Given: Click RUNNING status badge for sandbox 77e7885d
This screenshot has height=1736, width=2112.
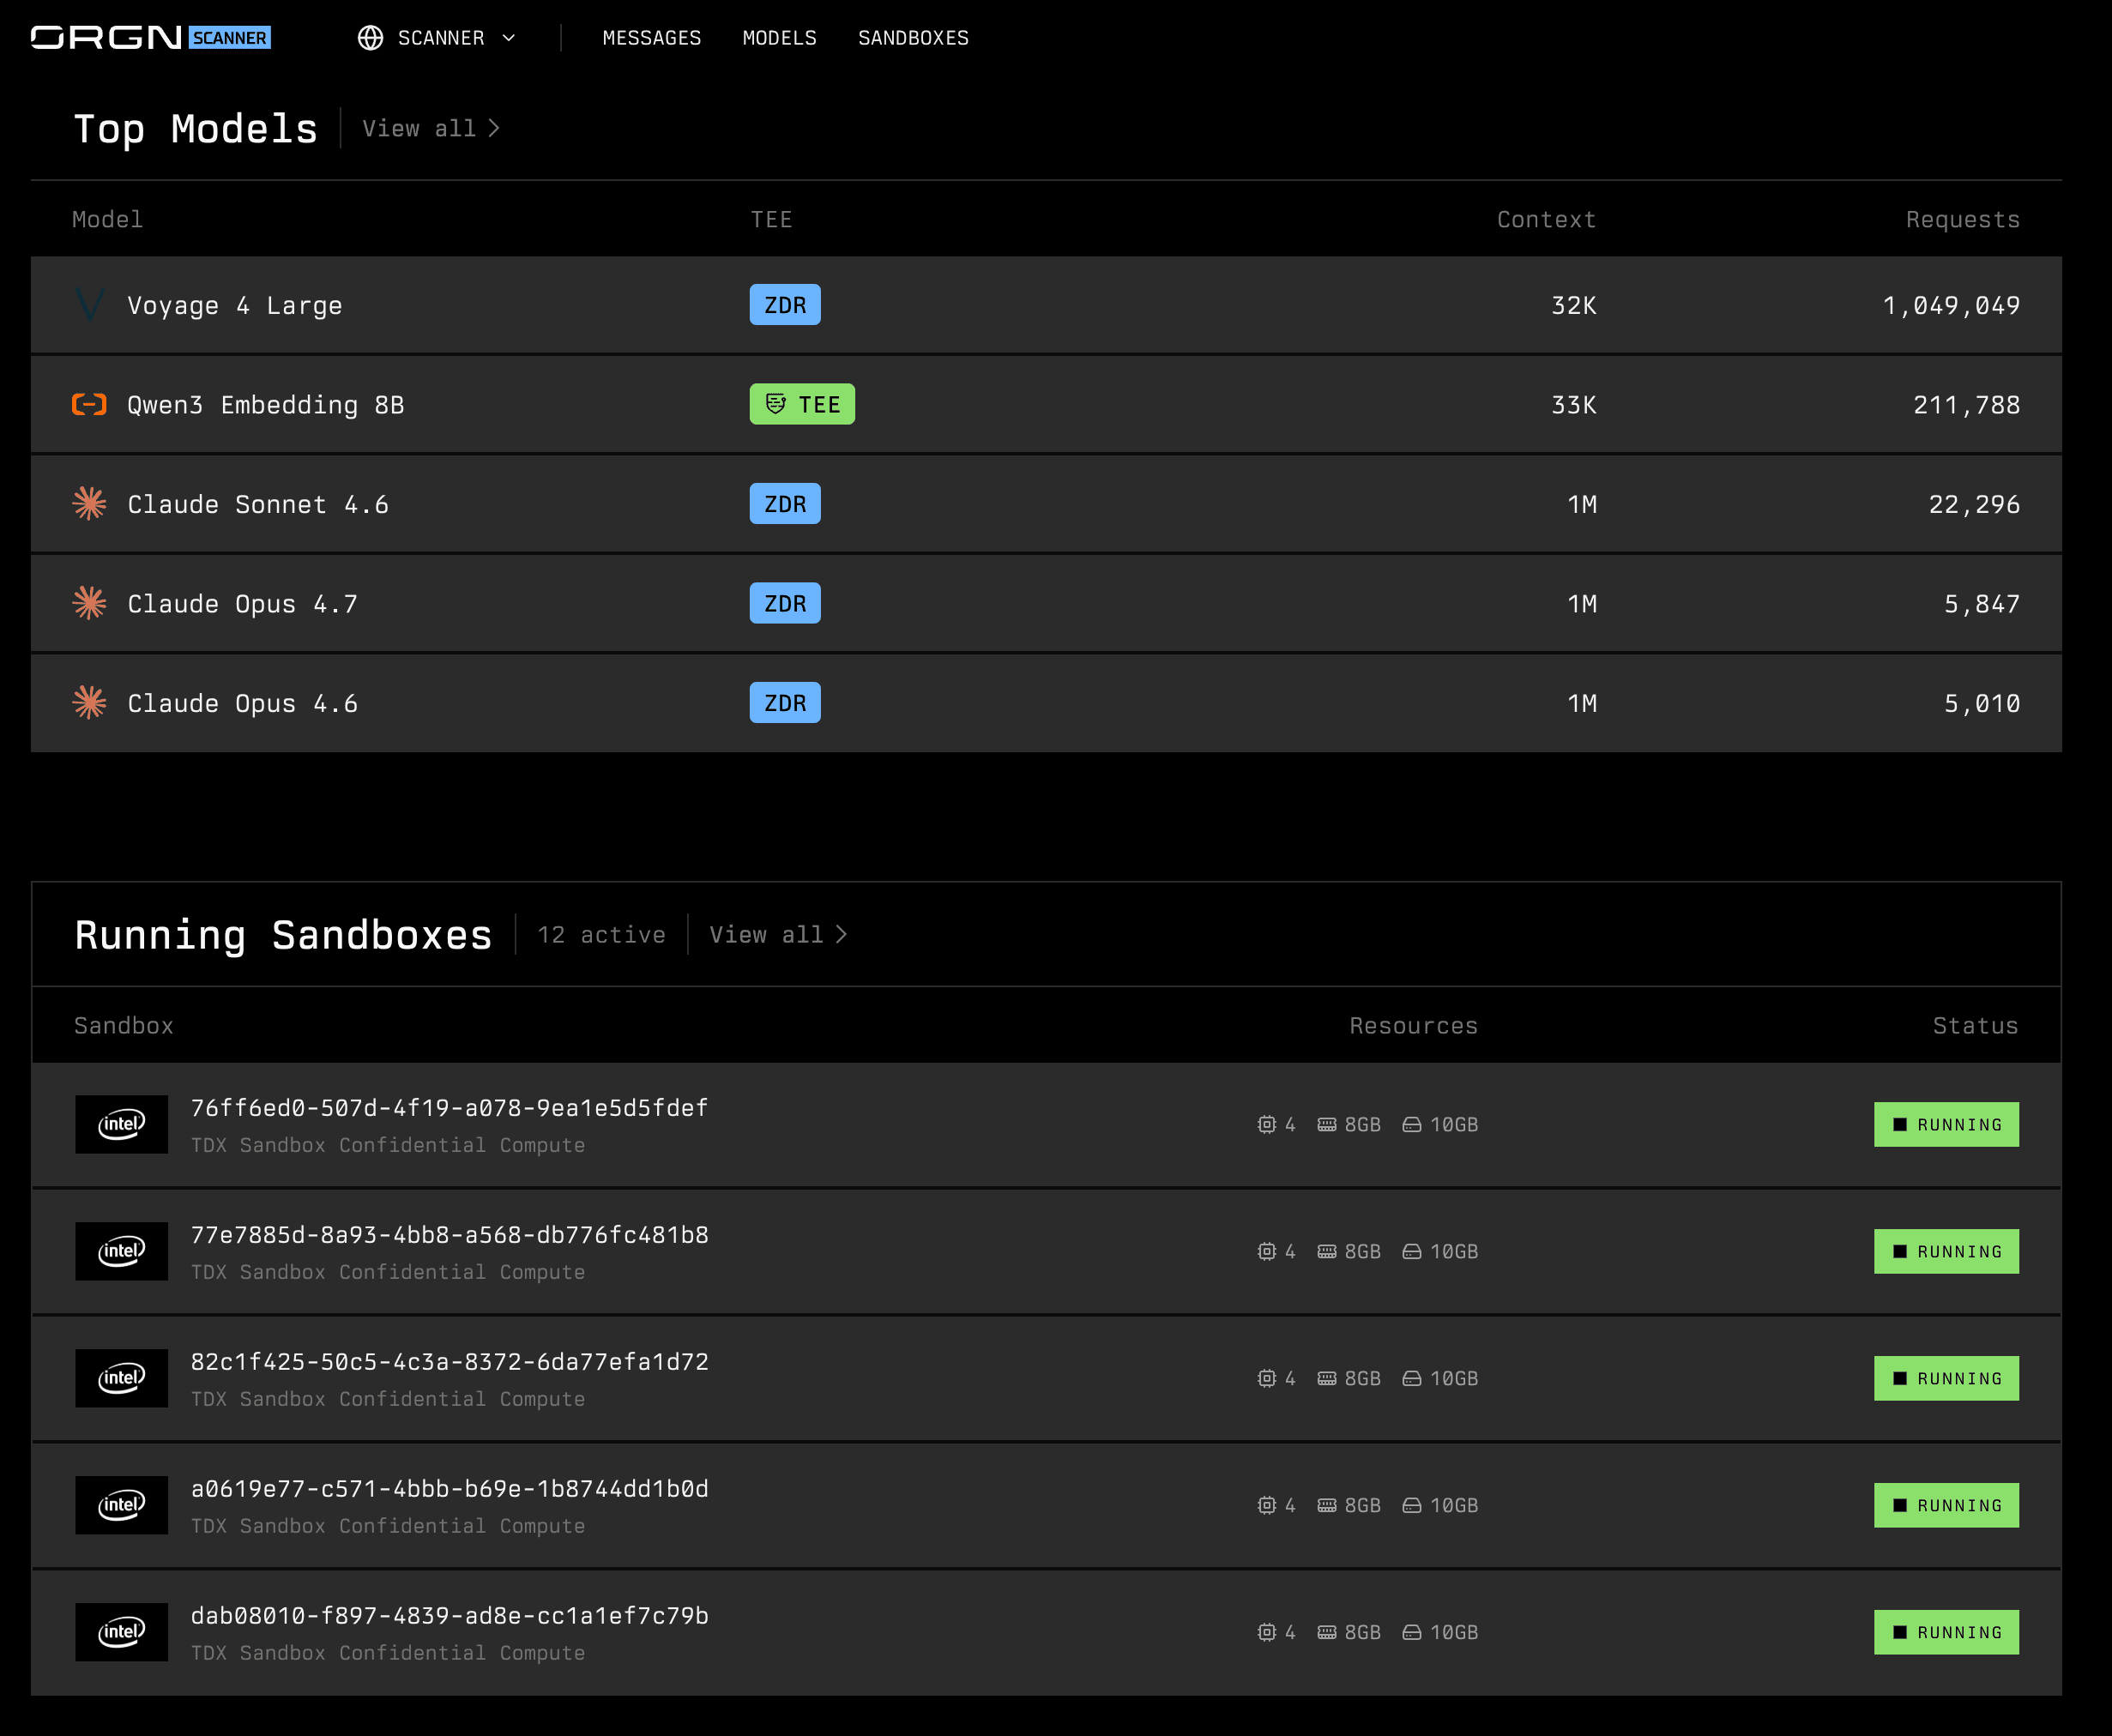Looking at the screenshot, I should pyautogui.click(x=1947, y=1252).
